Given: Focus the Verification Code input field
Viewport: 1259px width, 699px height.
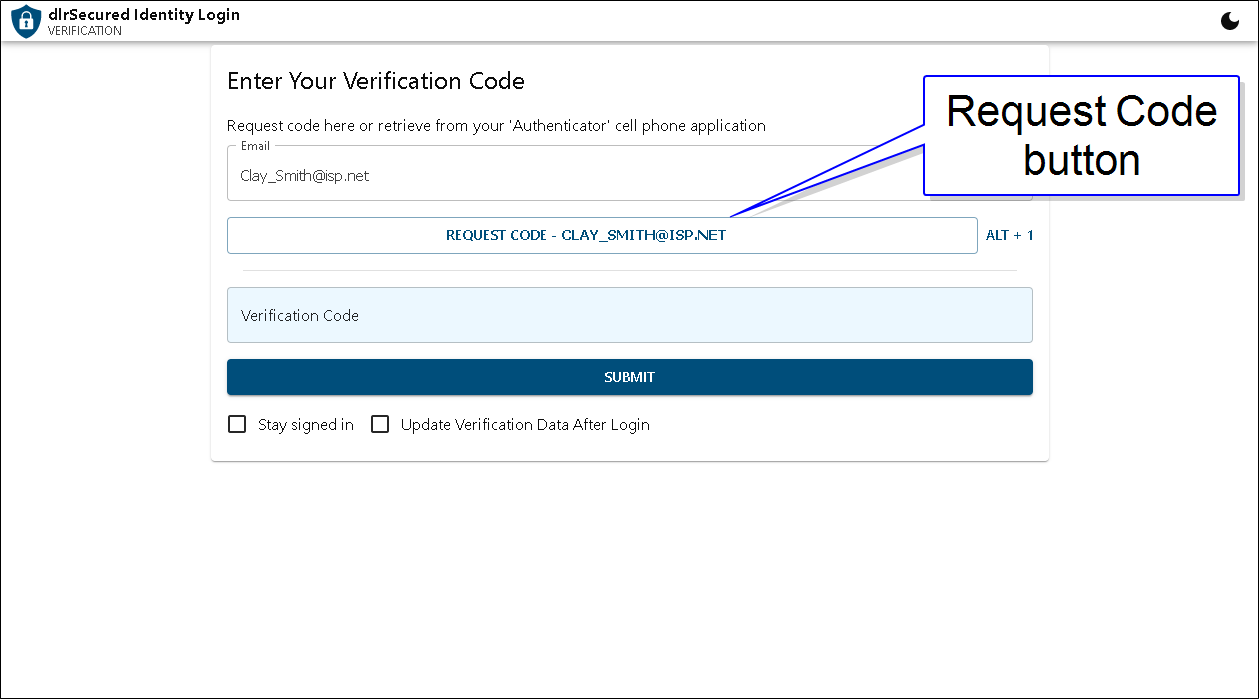Looking at the screenshot, I should click(629, 315).
